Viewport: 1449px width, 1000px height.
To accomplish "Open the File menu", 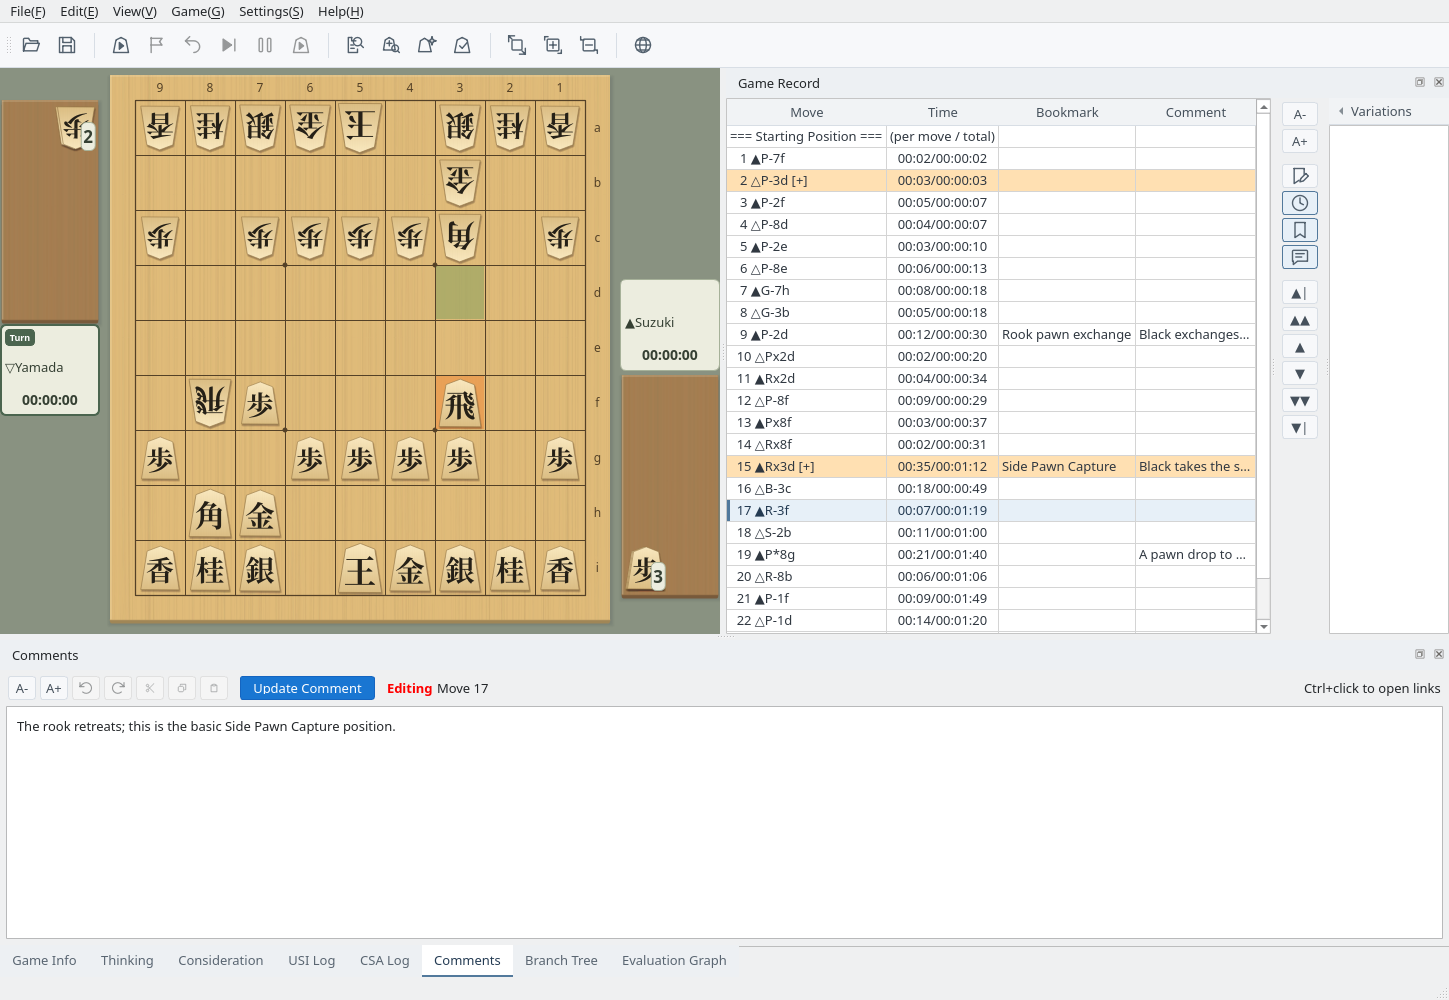I will click(28, 11).
